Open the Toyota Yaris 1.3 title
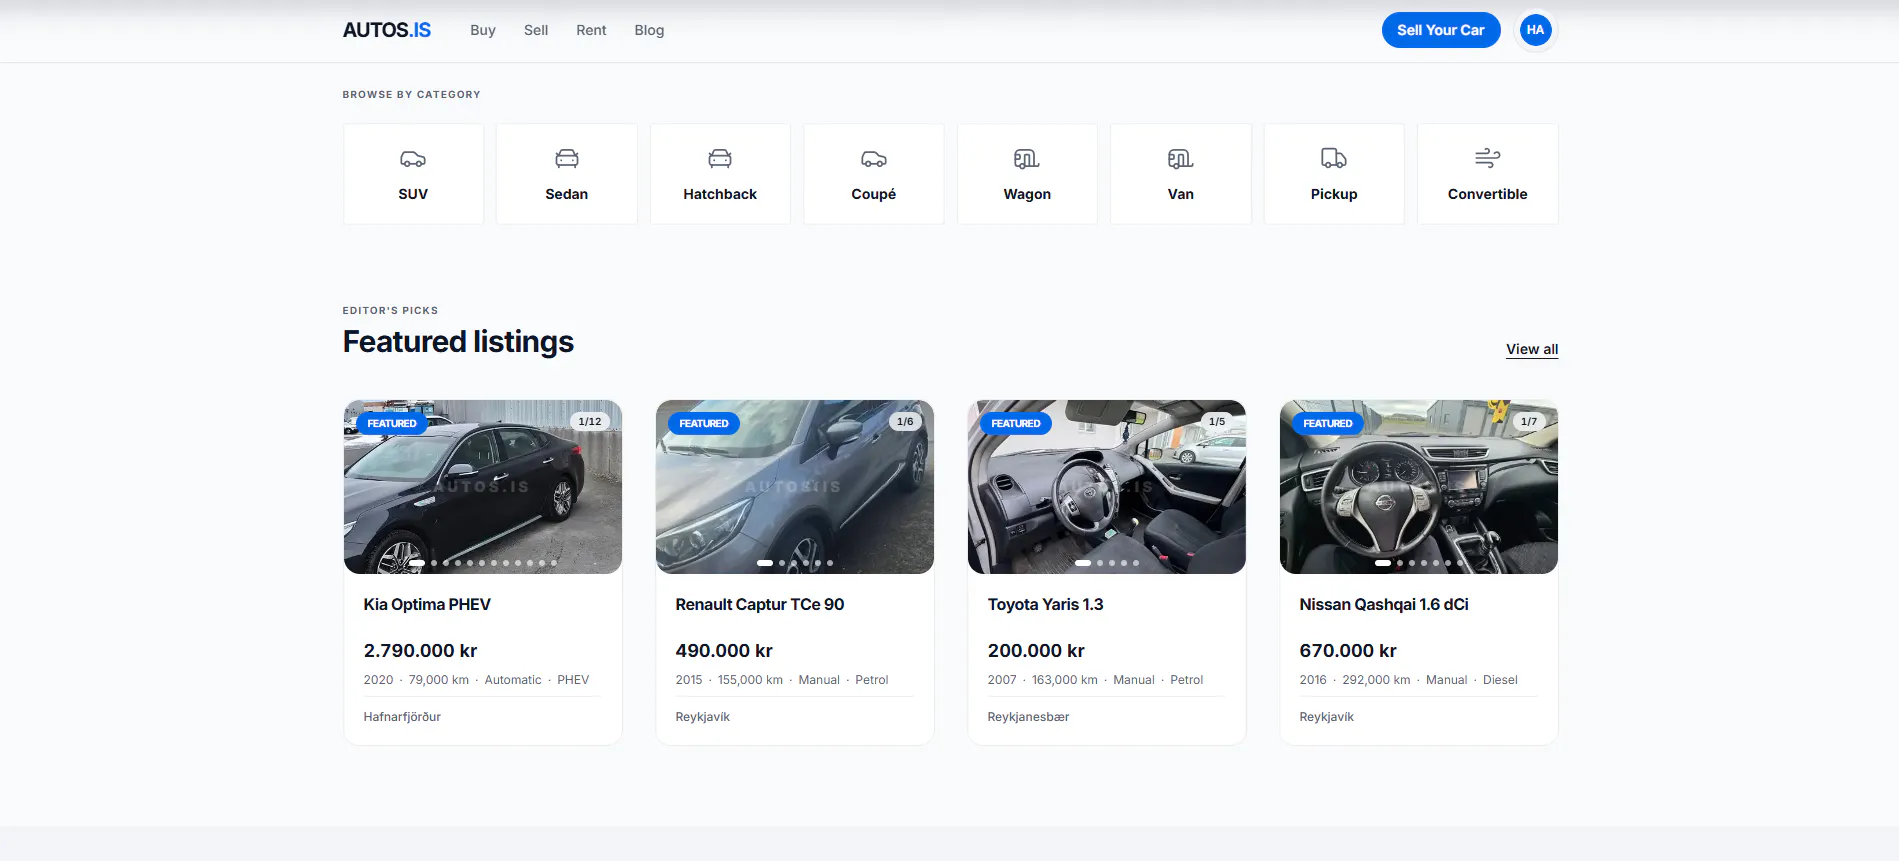The height and width of the screenshot is (861, 1899). tap(1046, 604)
